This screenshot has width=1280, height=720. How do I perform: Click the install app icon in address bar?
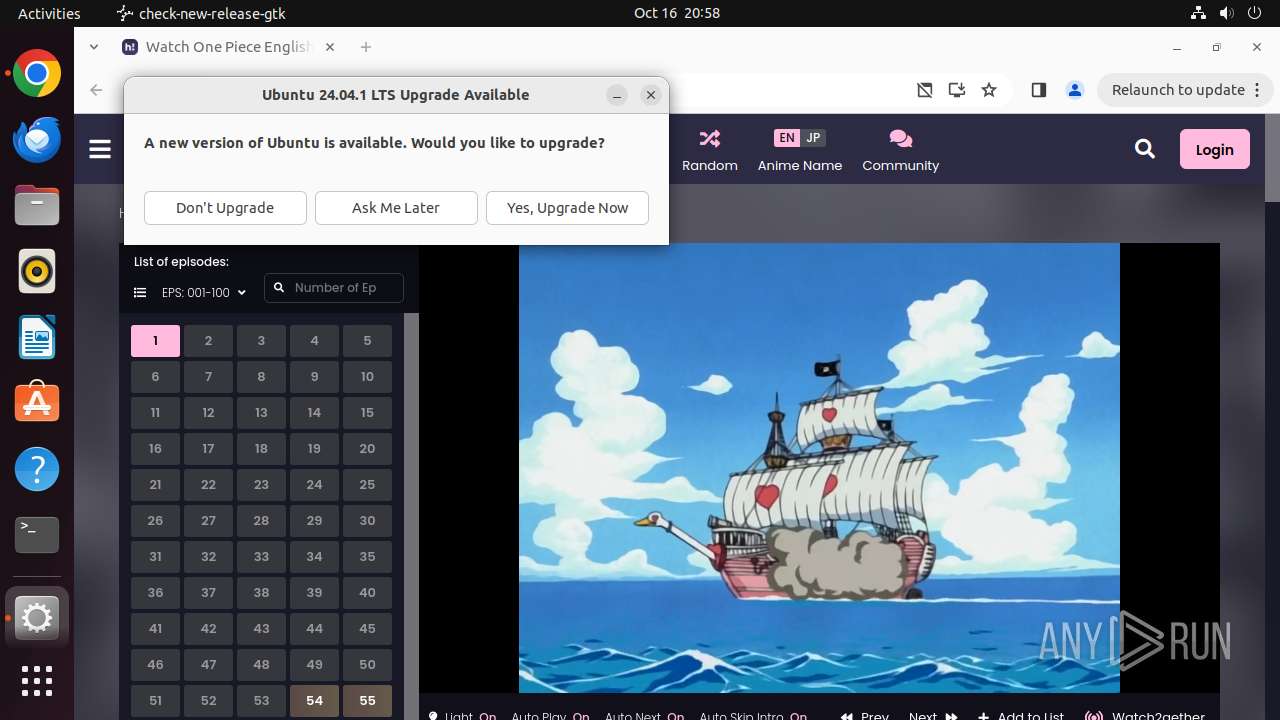[957, 90]
